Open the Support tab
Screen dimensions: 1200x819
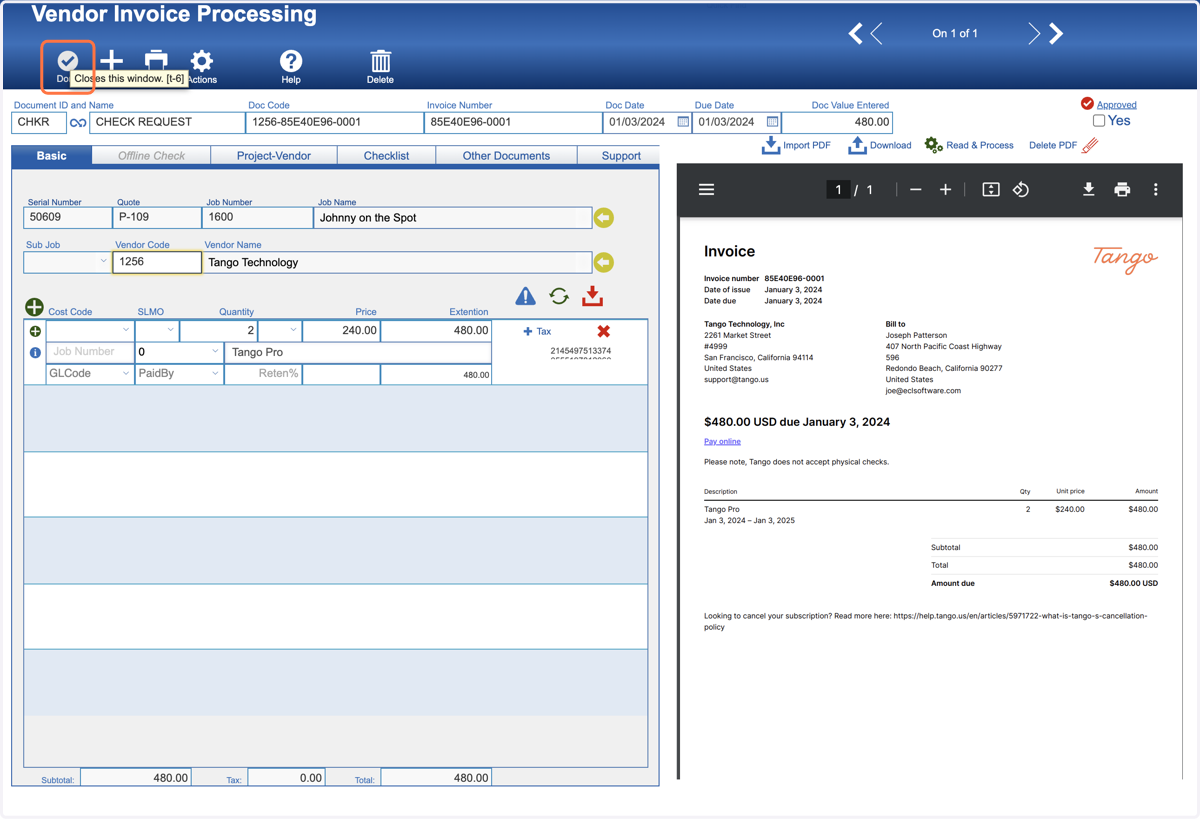(621, 156)
